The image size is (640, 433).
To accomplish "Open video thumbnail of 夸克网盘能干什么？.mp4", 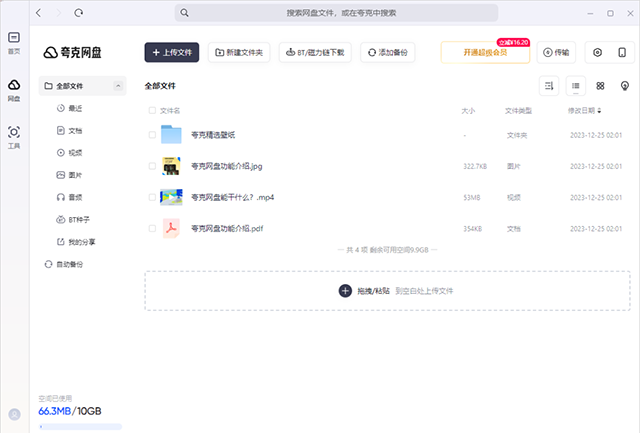I will 171,197.
